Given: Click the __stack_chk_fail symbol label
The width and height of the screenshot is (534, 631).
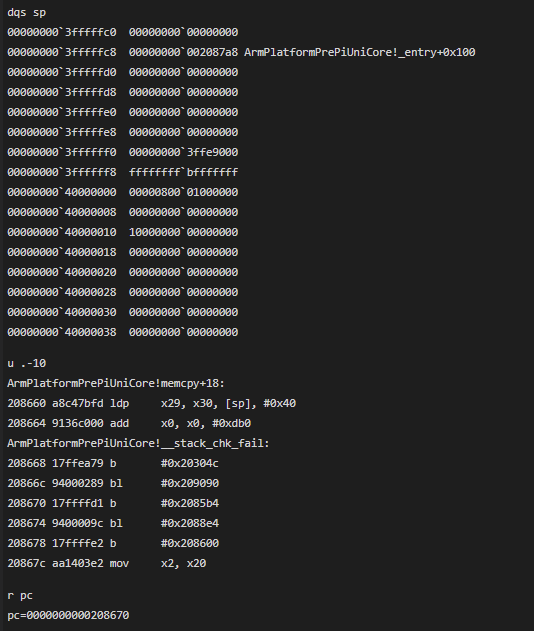Looking at the screenshot, I should pyautogui.click(x=138, y=443).
